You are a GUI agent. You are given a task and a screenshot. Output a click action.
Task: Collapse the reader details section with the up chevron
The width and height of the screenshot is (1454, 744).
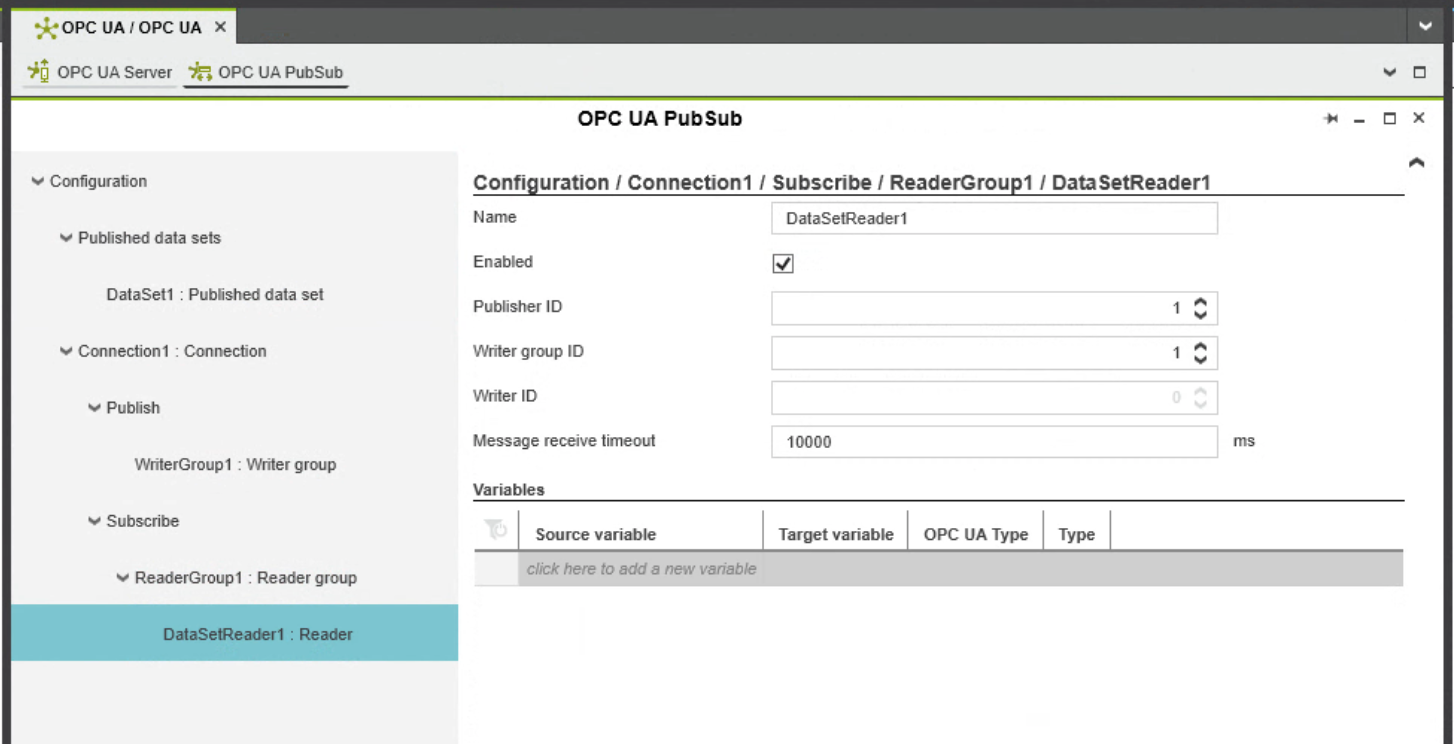pyautogui.click(x=1416, y=162)
